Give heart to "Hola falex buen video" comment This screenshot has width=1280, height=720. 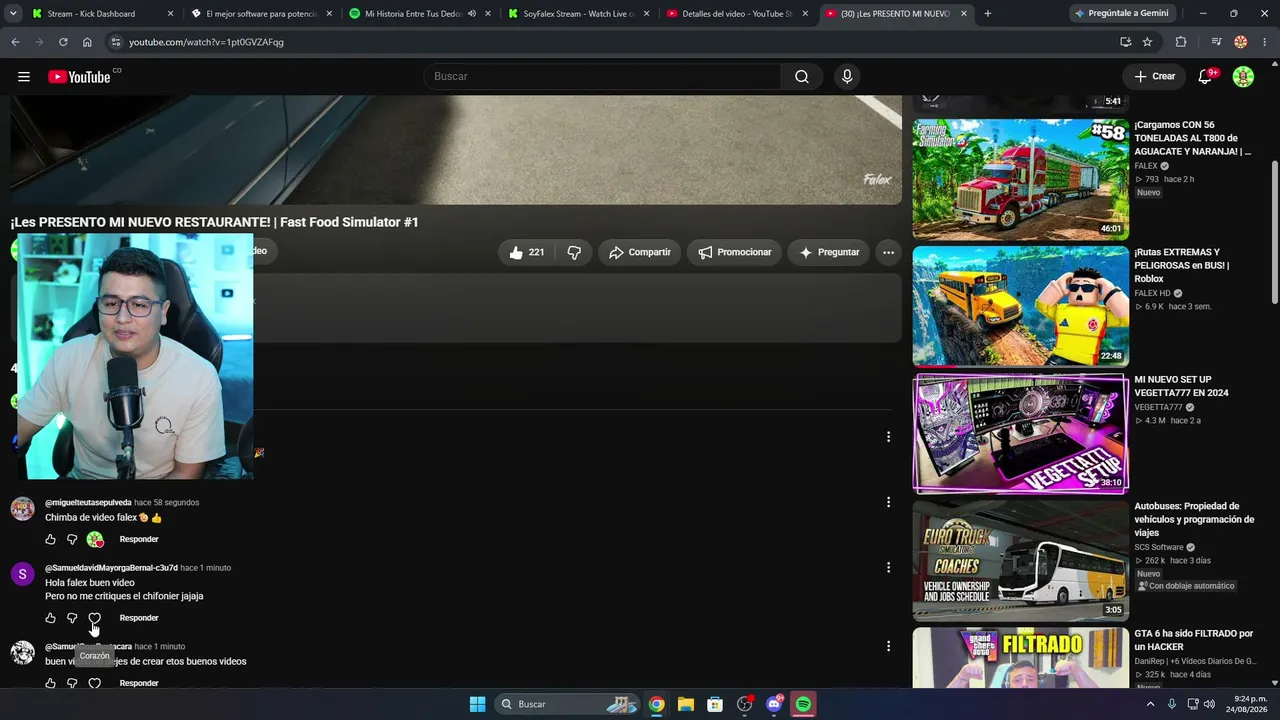tap(94, 618)
